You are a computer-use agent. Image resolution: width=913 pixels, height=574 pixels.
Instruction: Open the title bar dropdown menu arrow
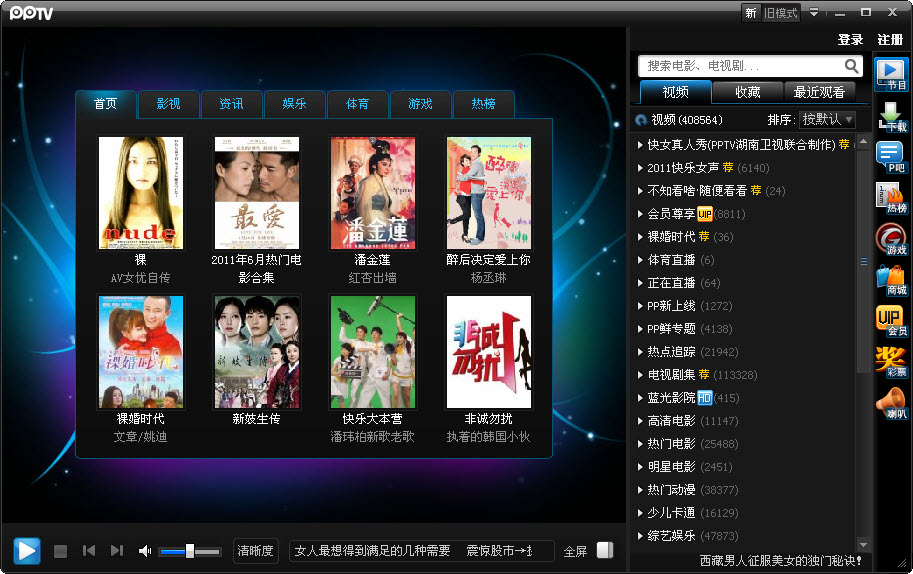(x=814, y=12)
